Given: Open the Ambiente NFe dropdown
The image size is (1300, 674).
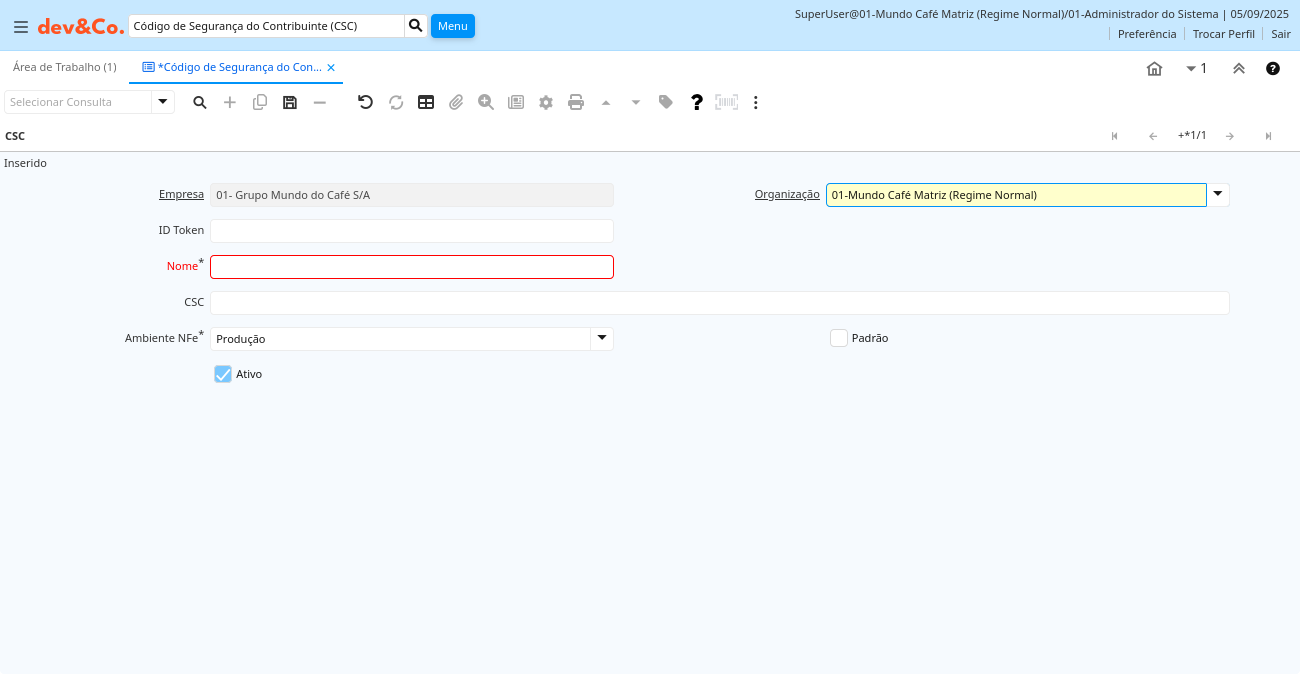Looking at the screenshot, I should 602,339.
